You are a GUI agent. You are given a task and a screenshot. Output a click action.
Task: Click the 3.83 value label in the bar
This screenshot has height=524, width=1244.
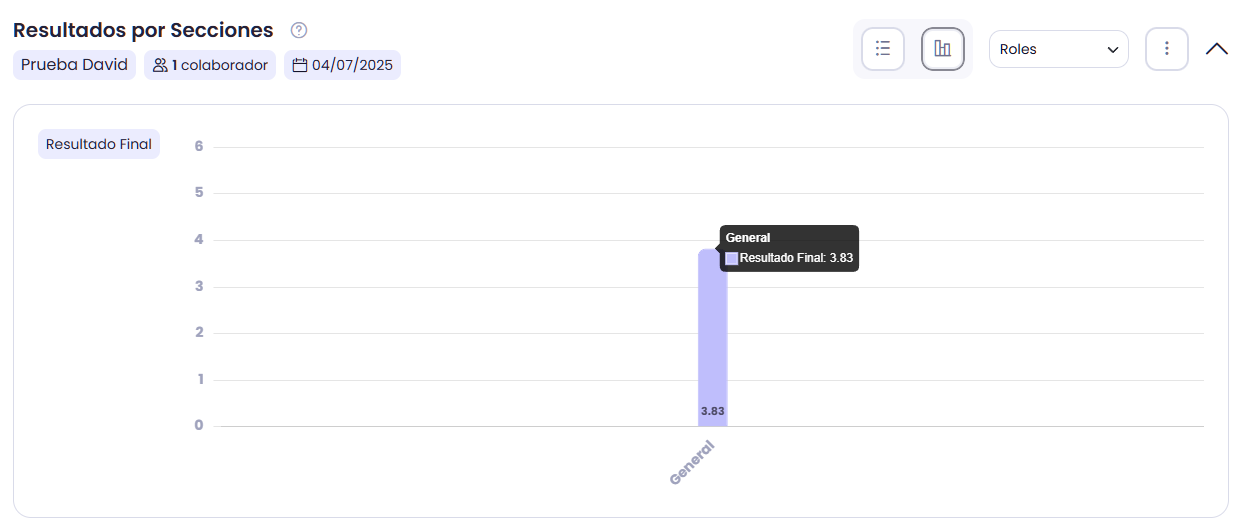coord(712,411)
